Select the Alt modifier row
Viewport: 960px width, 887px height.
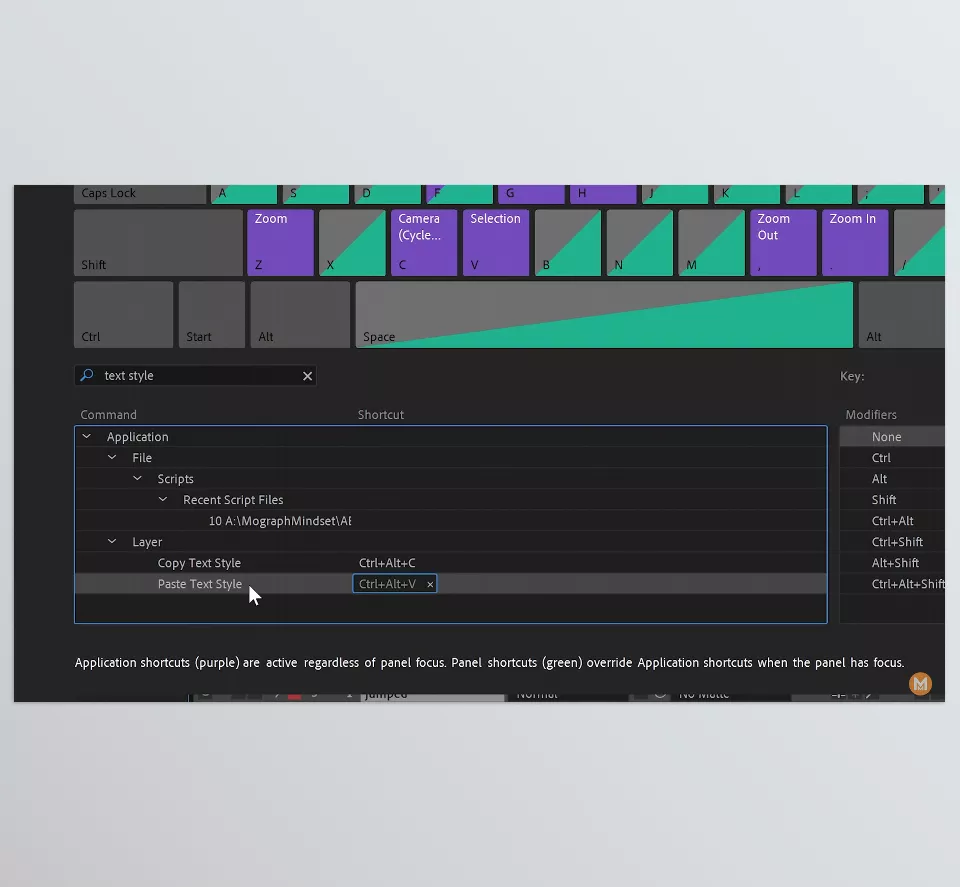coord(892,479)
